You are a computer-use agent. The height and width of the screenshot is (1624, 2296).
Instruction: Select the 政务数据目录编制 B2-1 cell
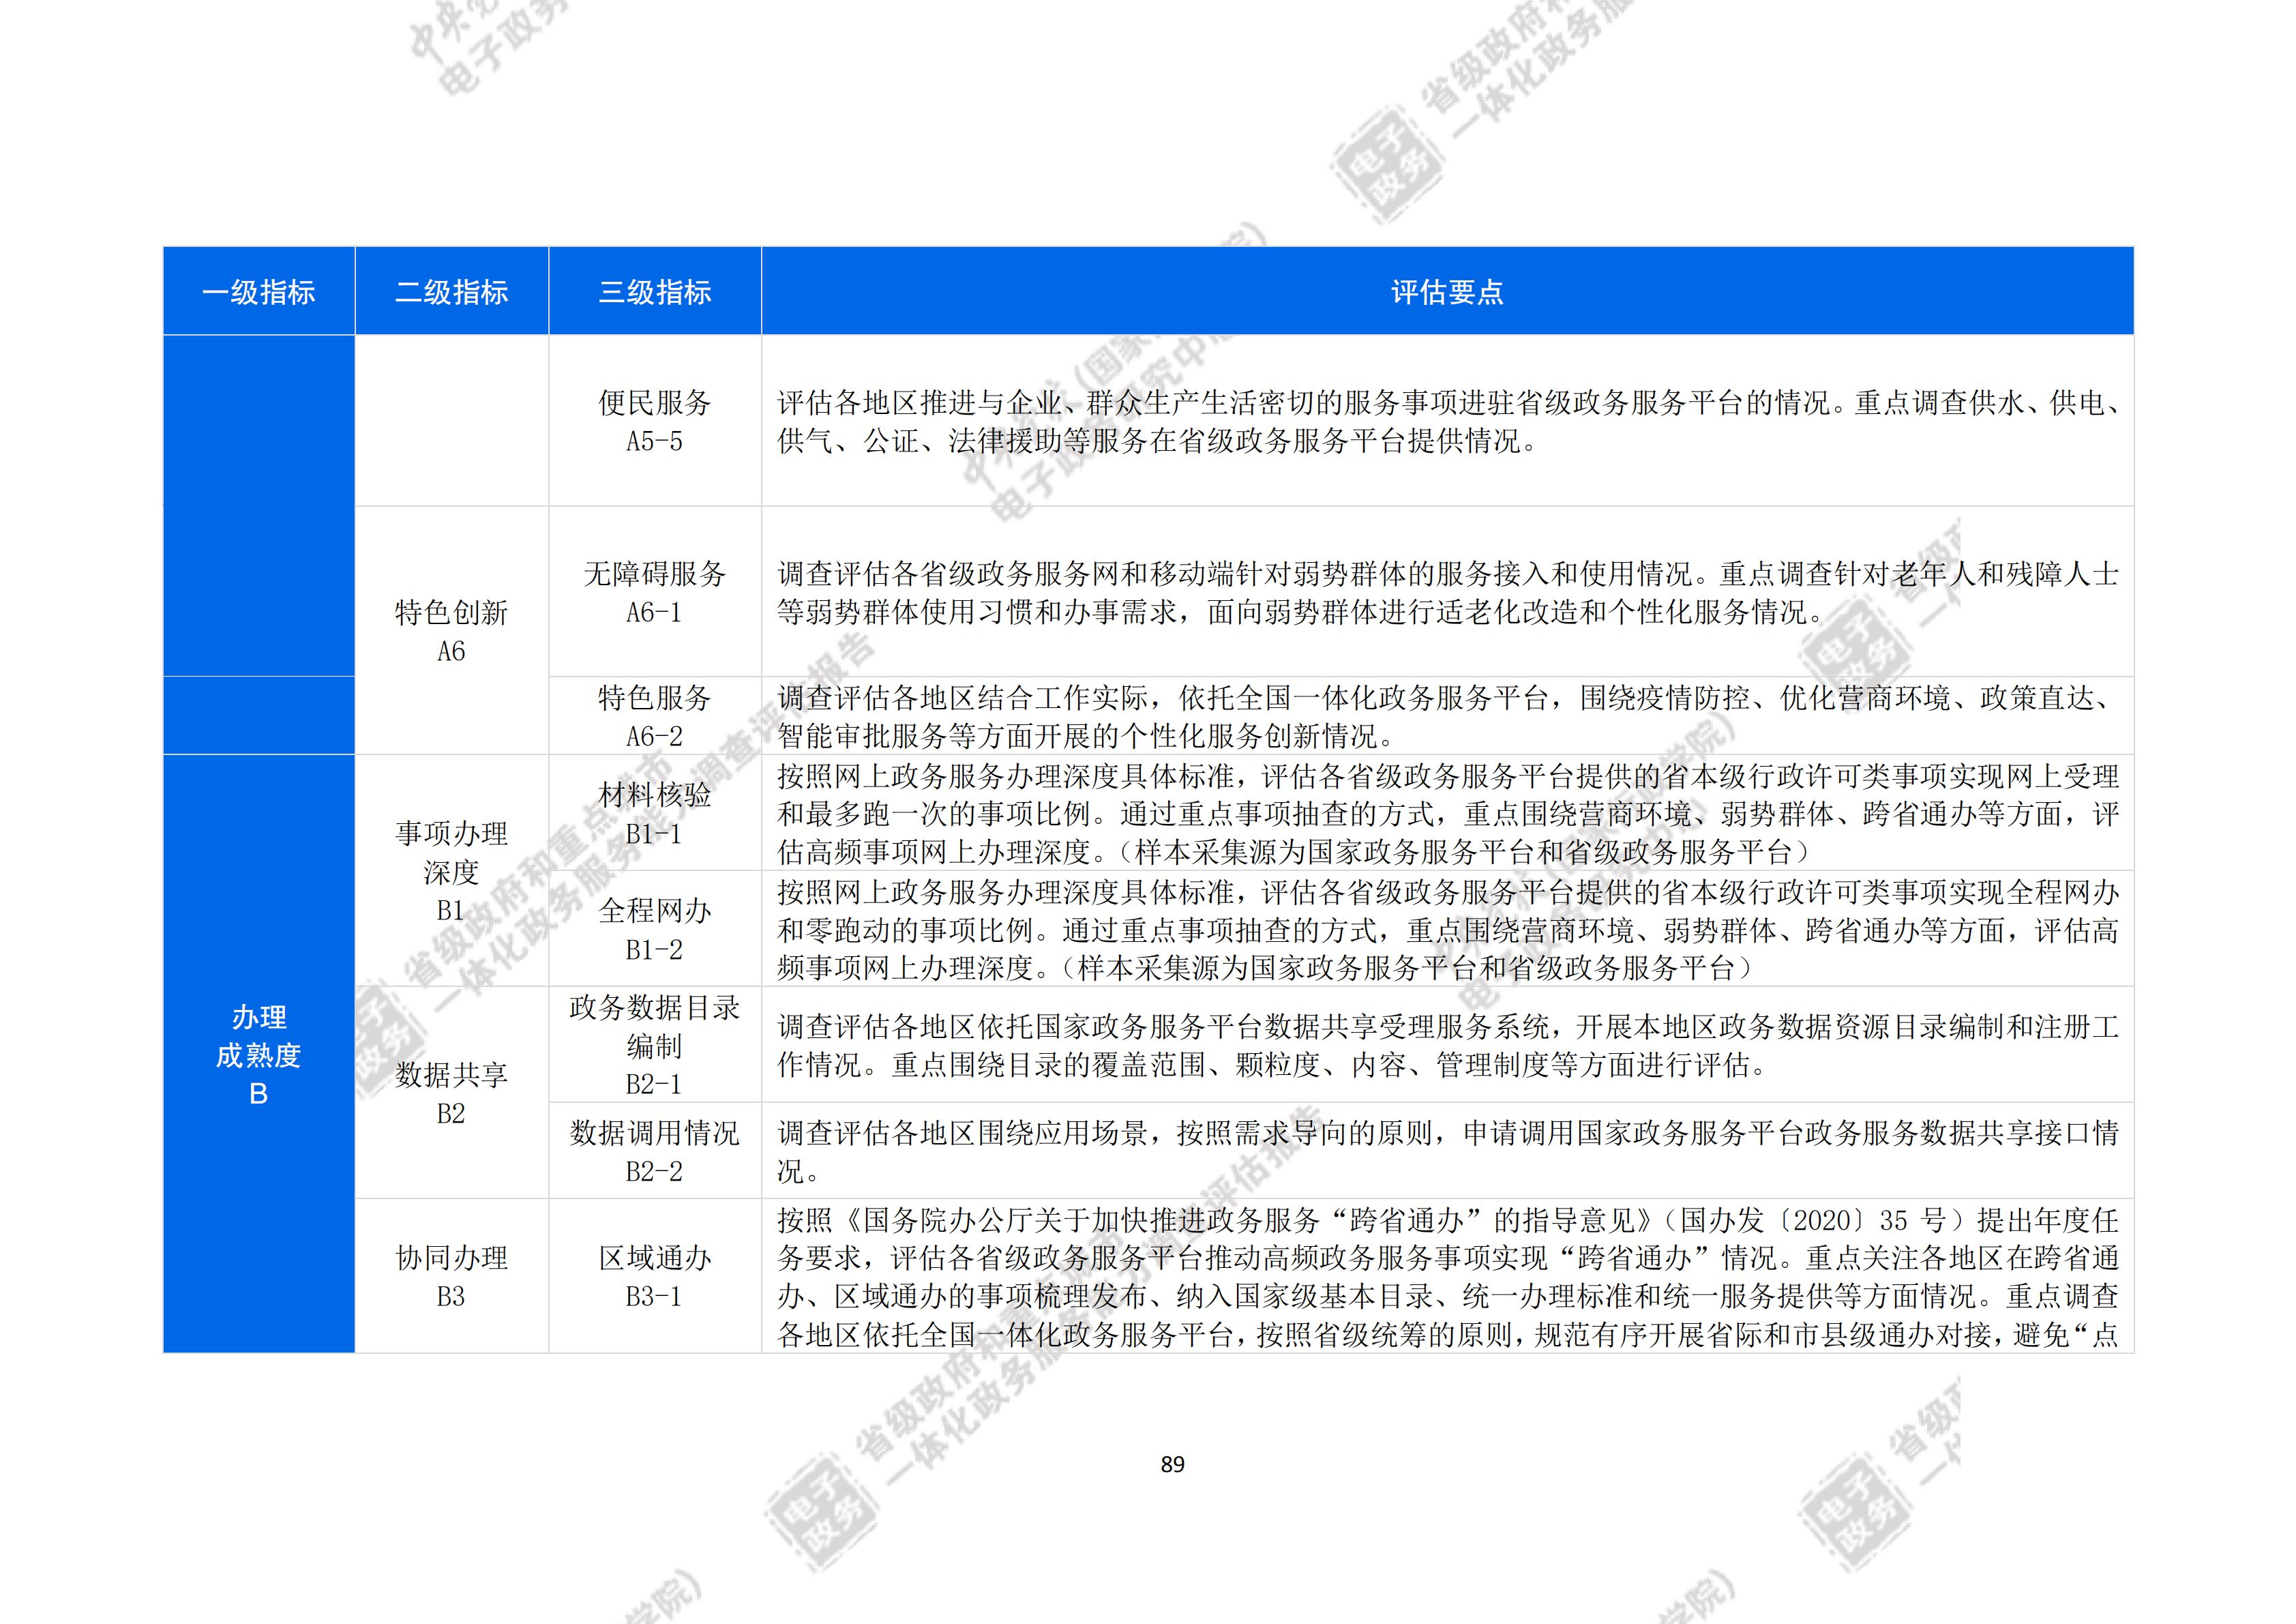654,1045
